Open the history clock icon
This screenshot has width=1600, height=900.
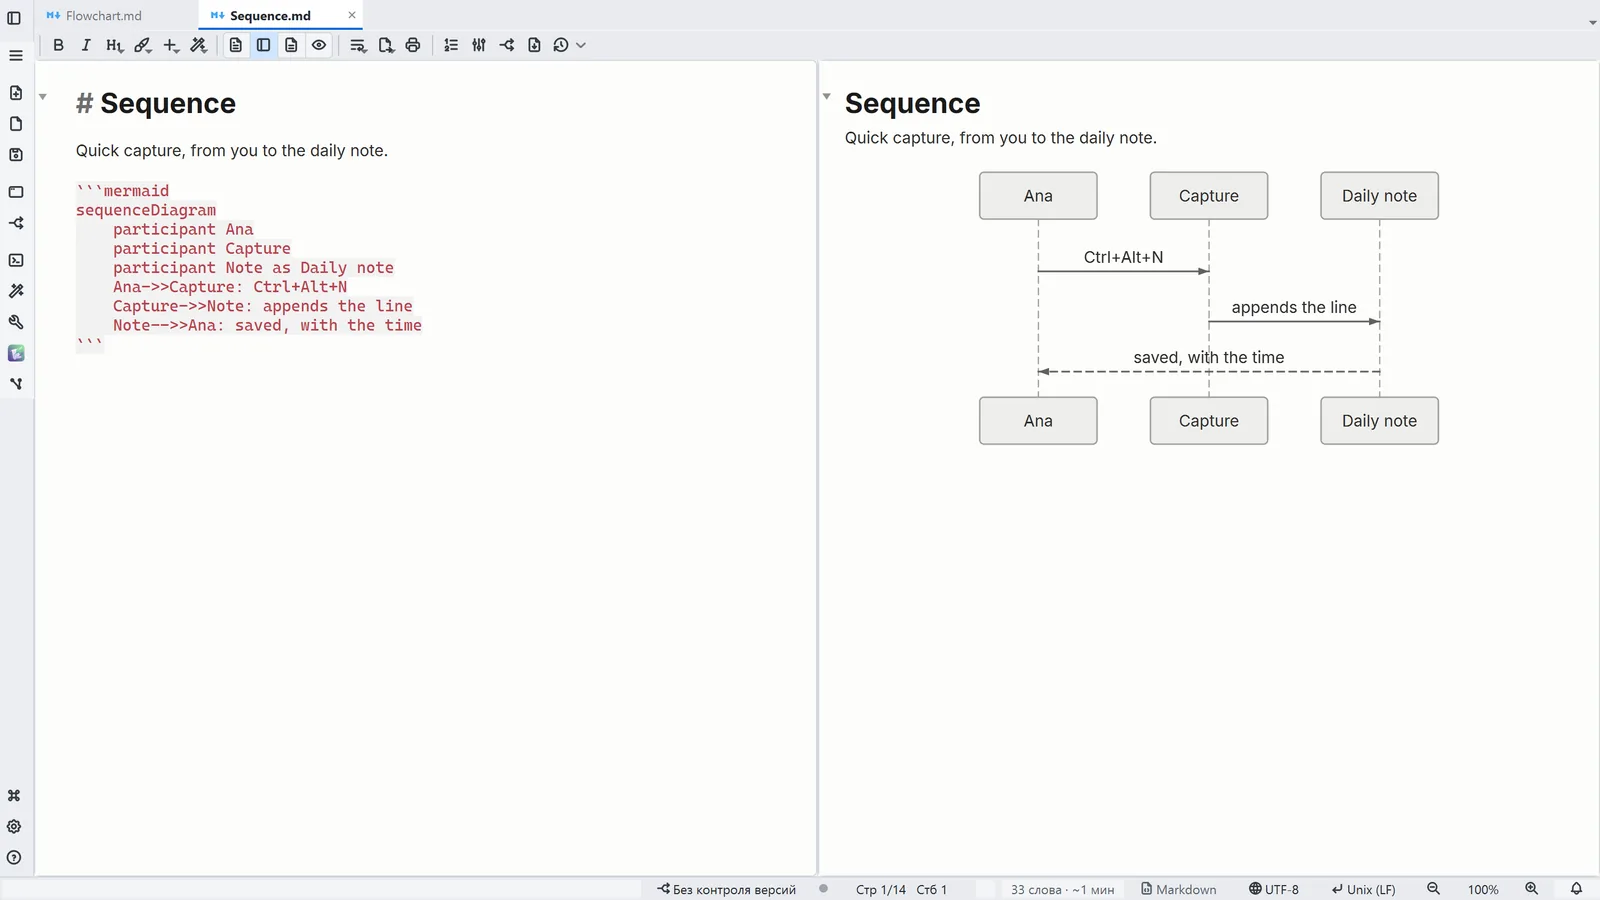561,45
